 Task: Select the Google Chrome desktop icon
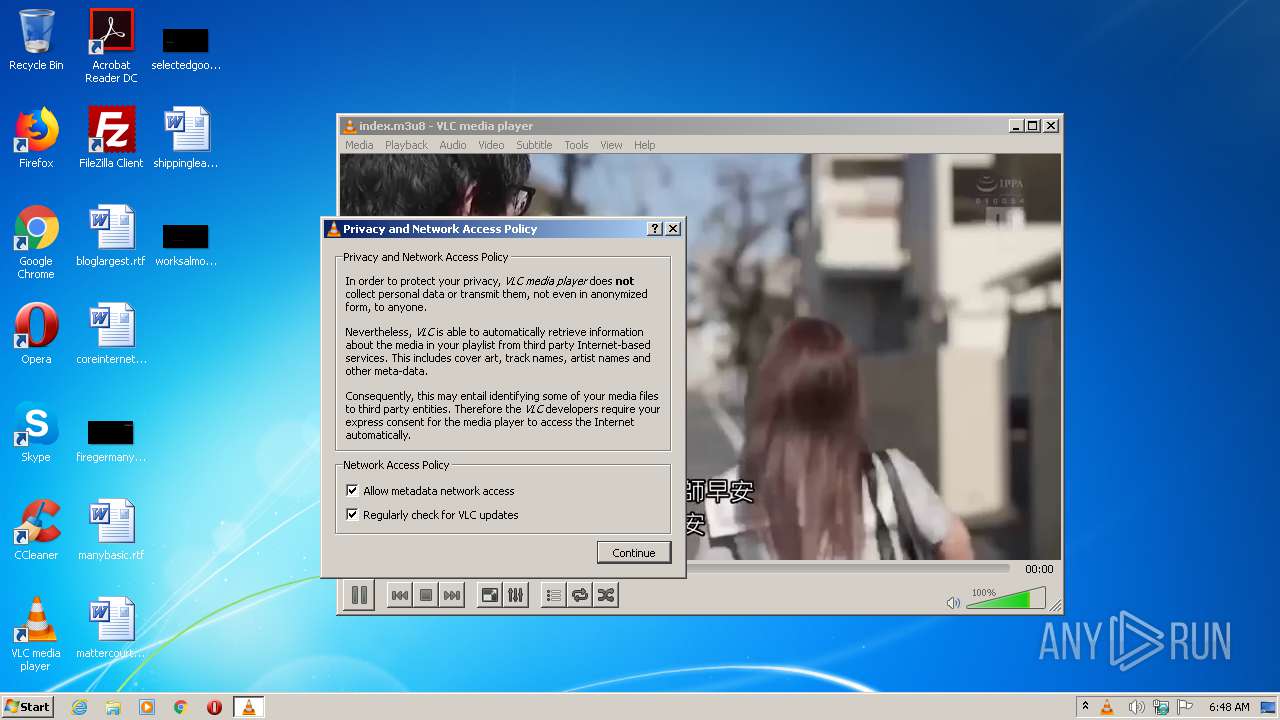[36, 242]
